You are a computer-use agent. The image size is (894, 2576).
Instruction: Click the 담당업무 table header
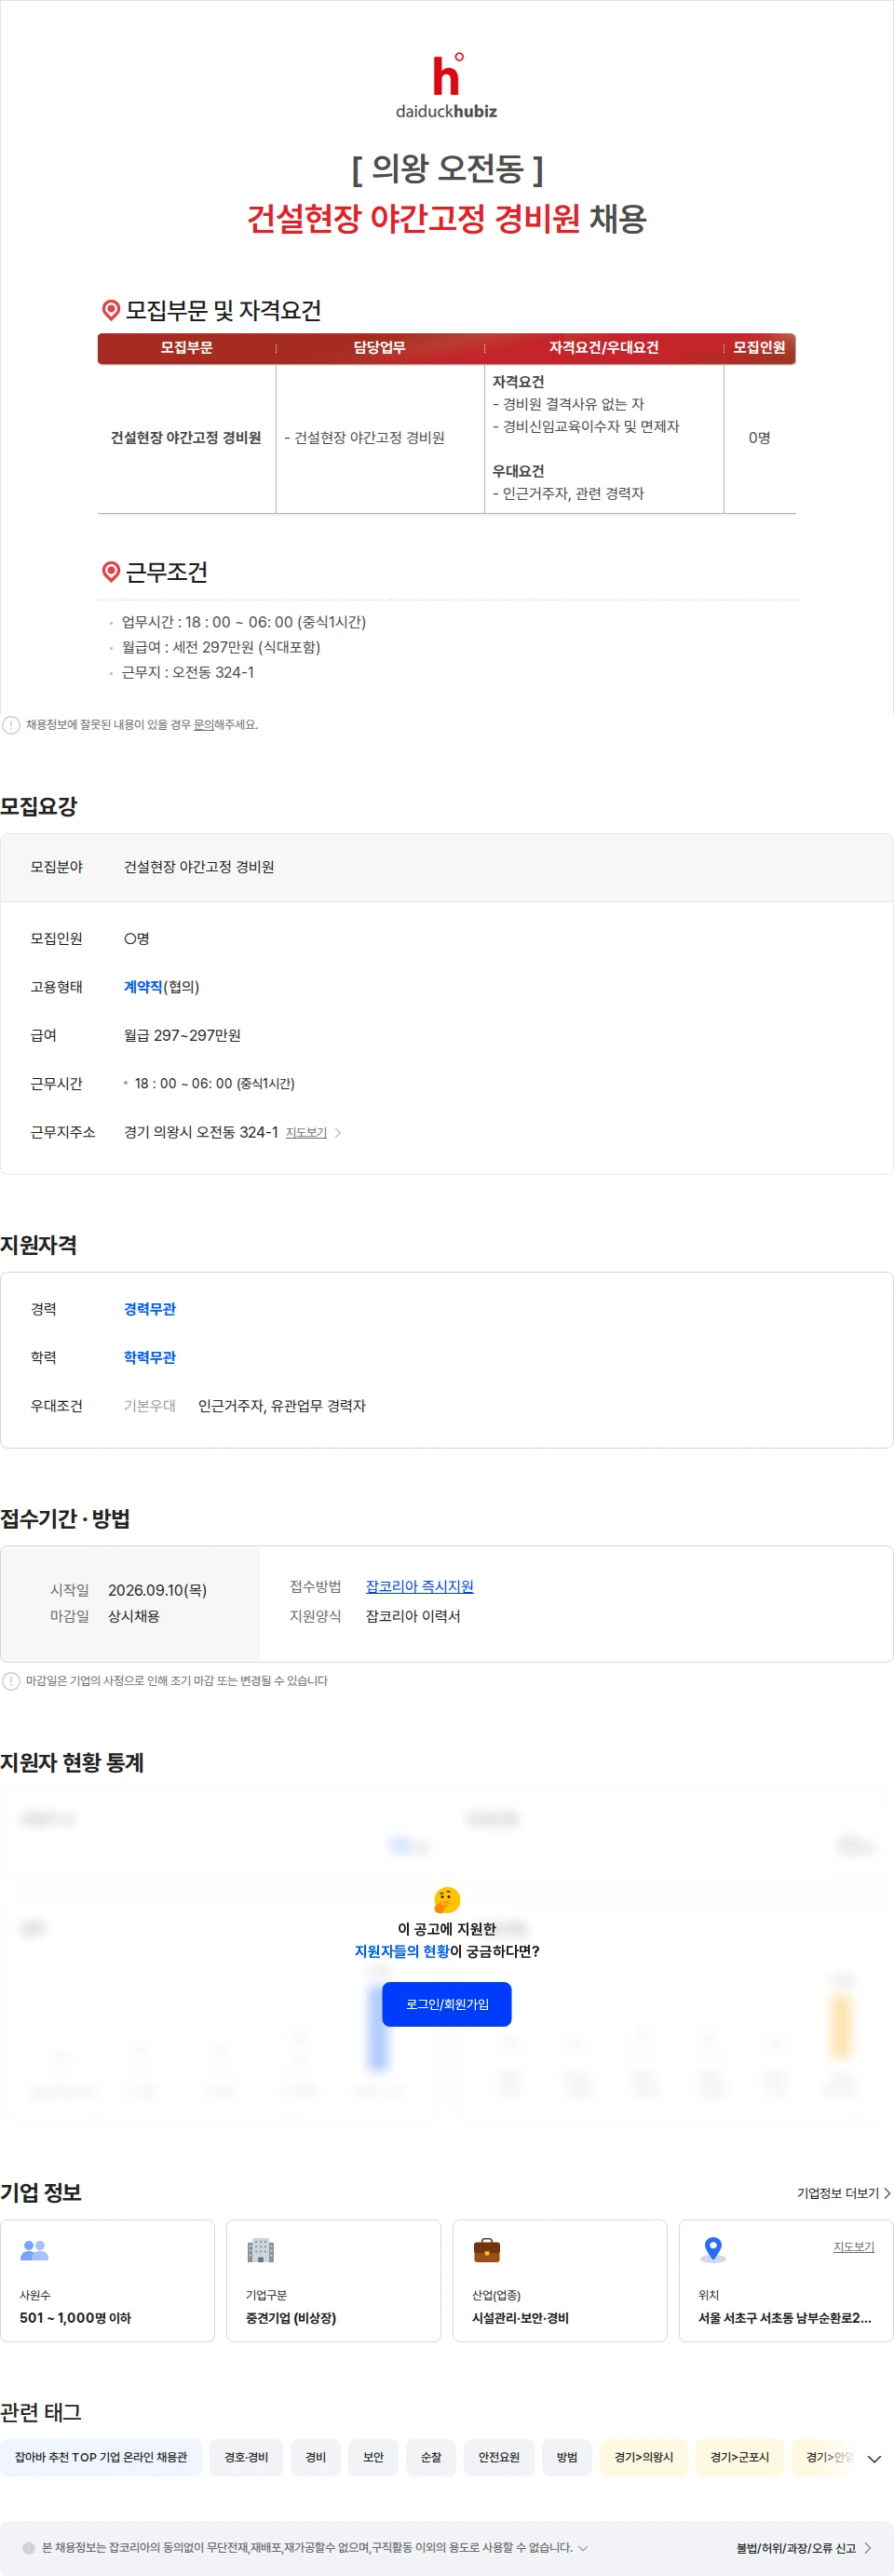tap(379, 348)
